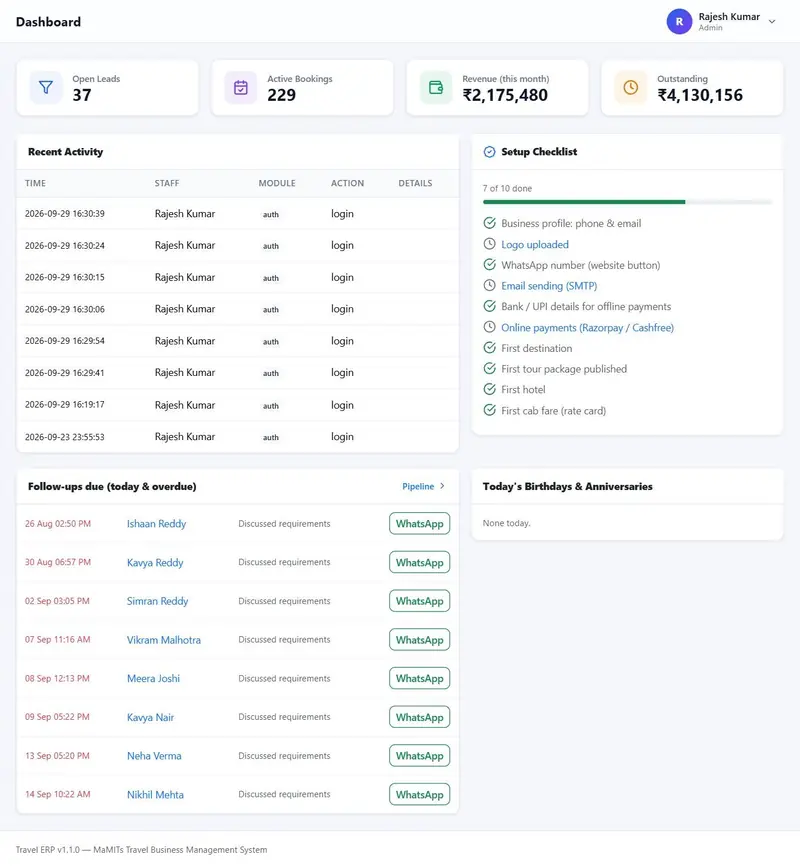
Task: Click the Travel ERP v1.1.0 footer text
Action: [141, 849]
